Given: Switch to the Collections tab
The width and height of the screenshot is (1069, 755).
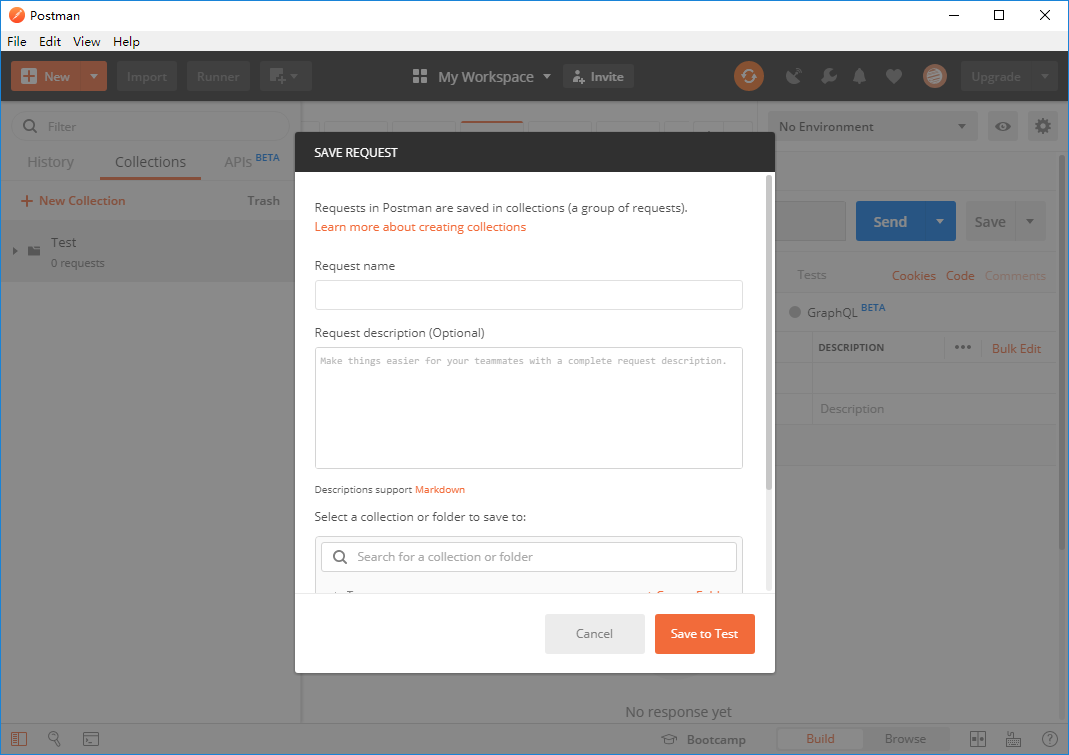Looking at the screenshot, I should tap(150, 162).
